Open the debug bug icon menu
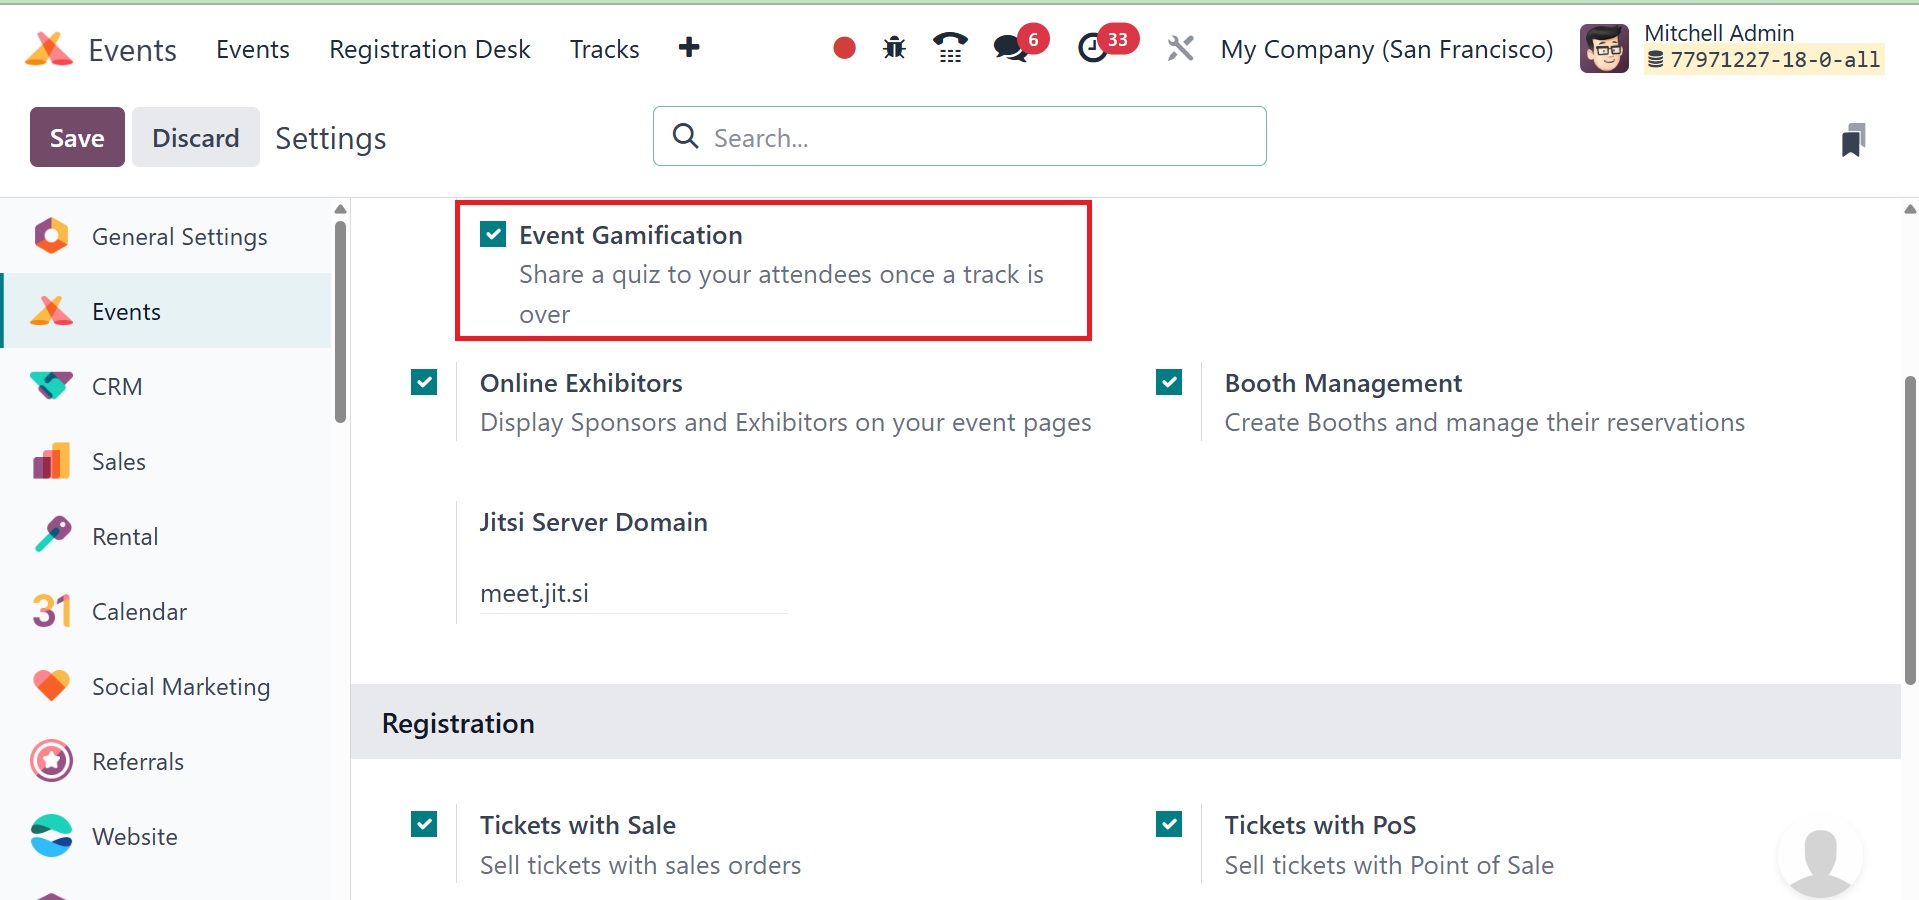Viewport: 1919px width, 900px height. coord(894,48)
